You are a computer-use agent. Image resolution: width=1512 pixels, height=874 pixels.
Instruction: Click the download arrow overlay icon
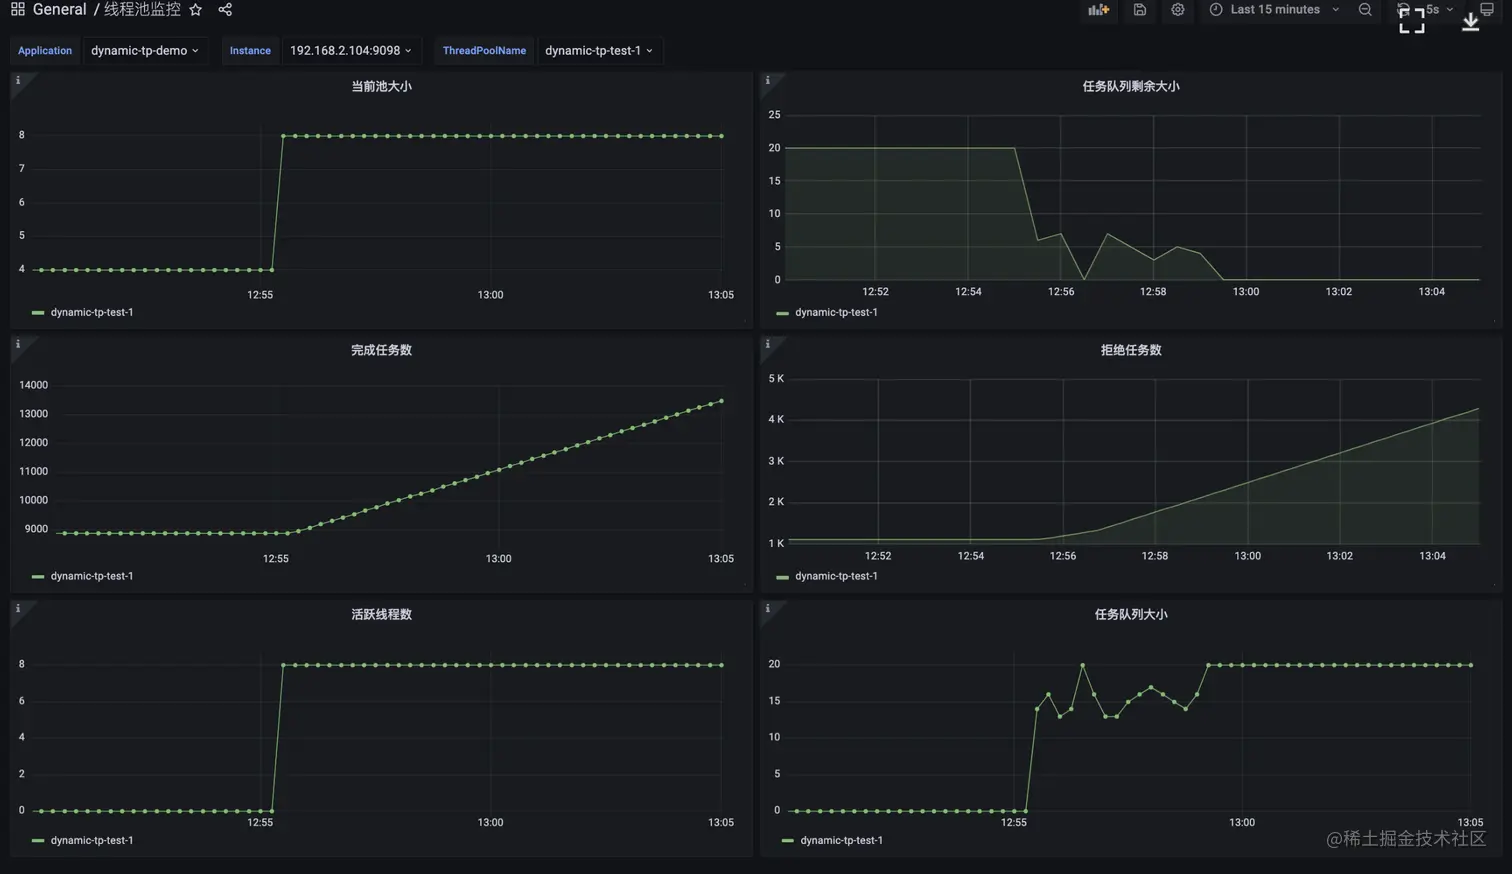tap(1470, 22)
